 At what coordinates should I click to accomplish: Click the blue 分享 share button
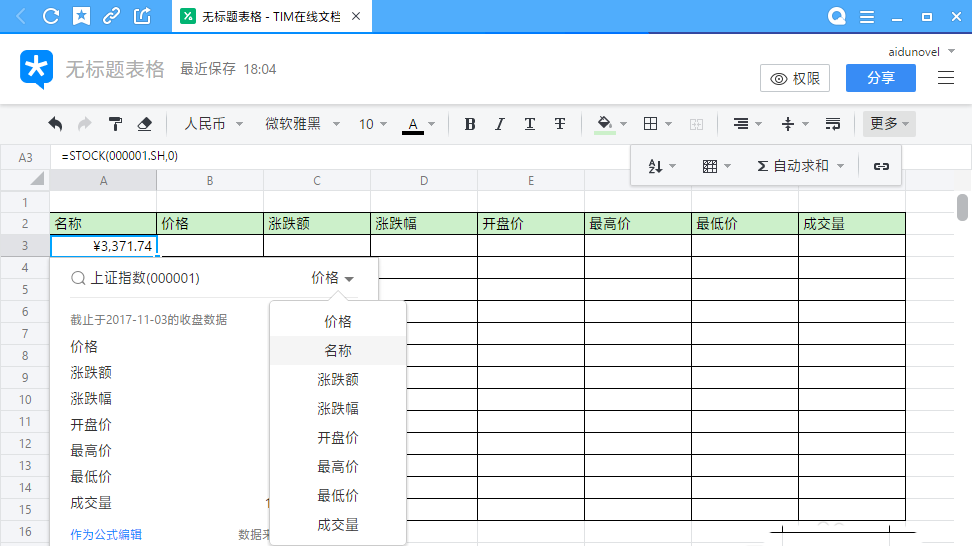click(x=880, y=78)
